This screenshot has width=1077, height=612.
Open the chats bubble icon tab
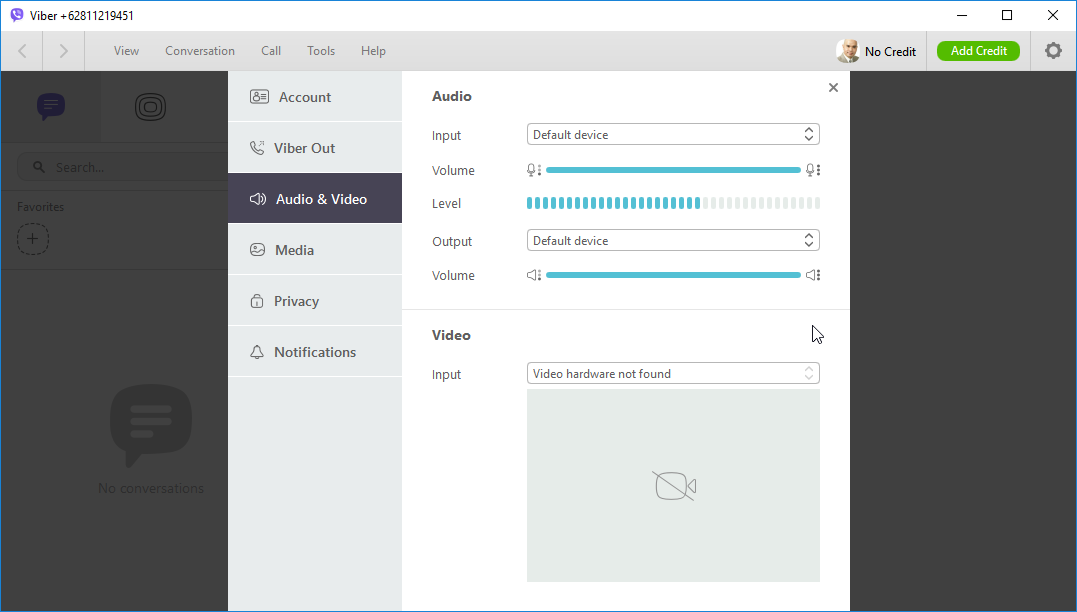(x=51, y=106)
